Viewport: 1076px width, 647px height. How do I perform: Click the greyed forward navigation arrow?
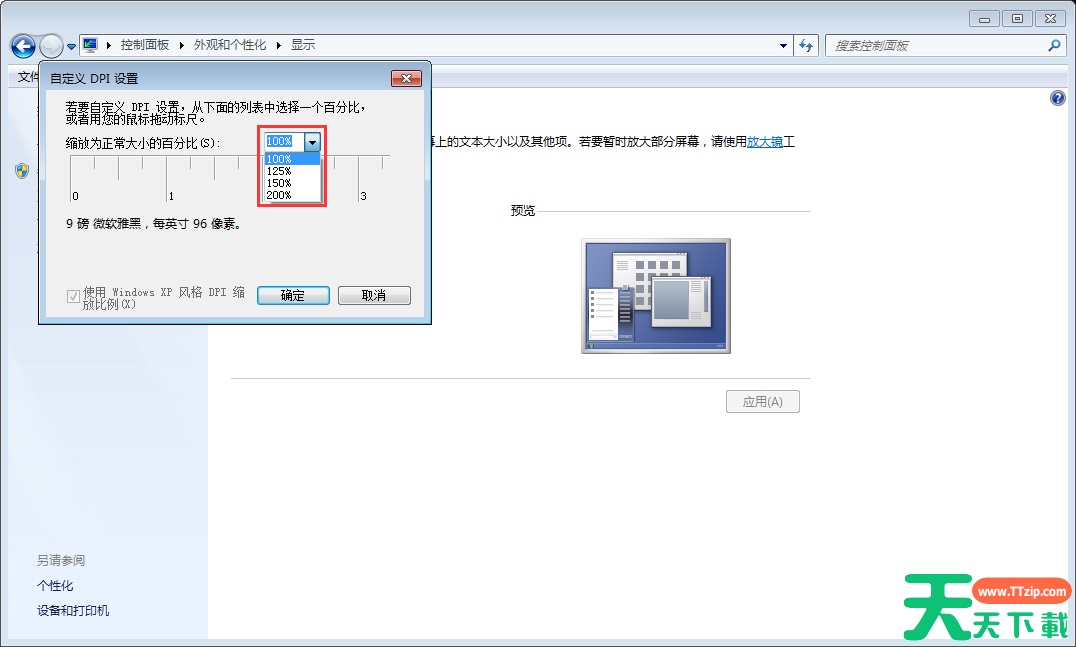tap(51, 46)
